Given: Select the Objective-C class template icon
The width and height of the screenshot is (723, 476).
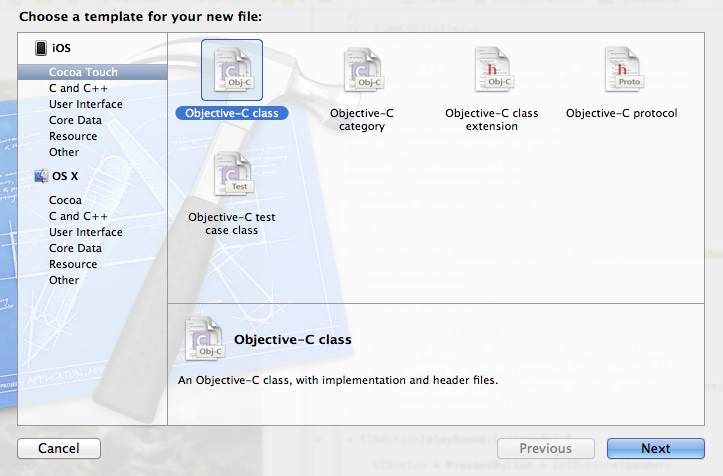Looking at the screenshot, I should (232, 71).
